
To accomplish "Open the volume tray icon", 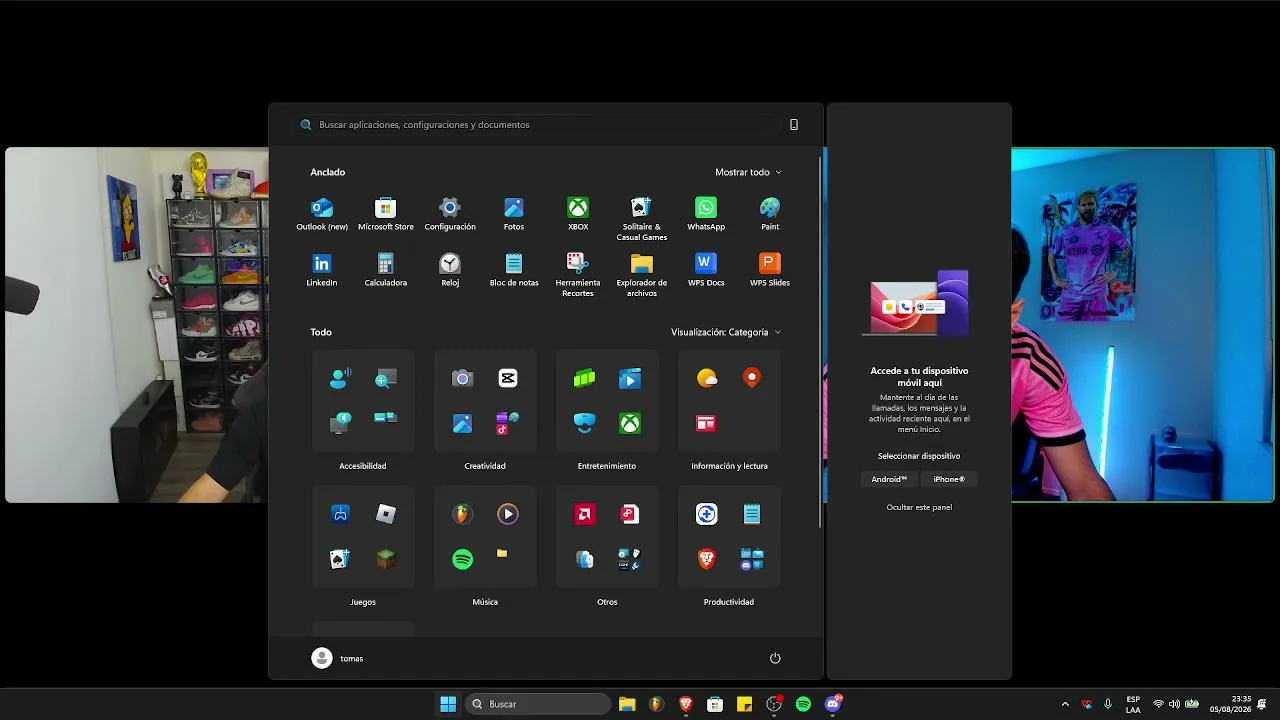I will 1174,704.
